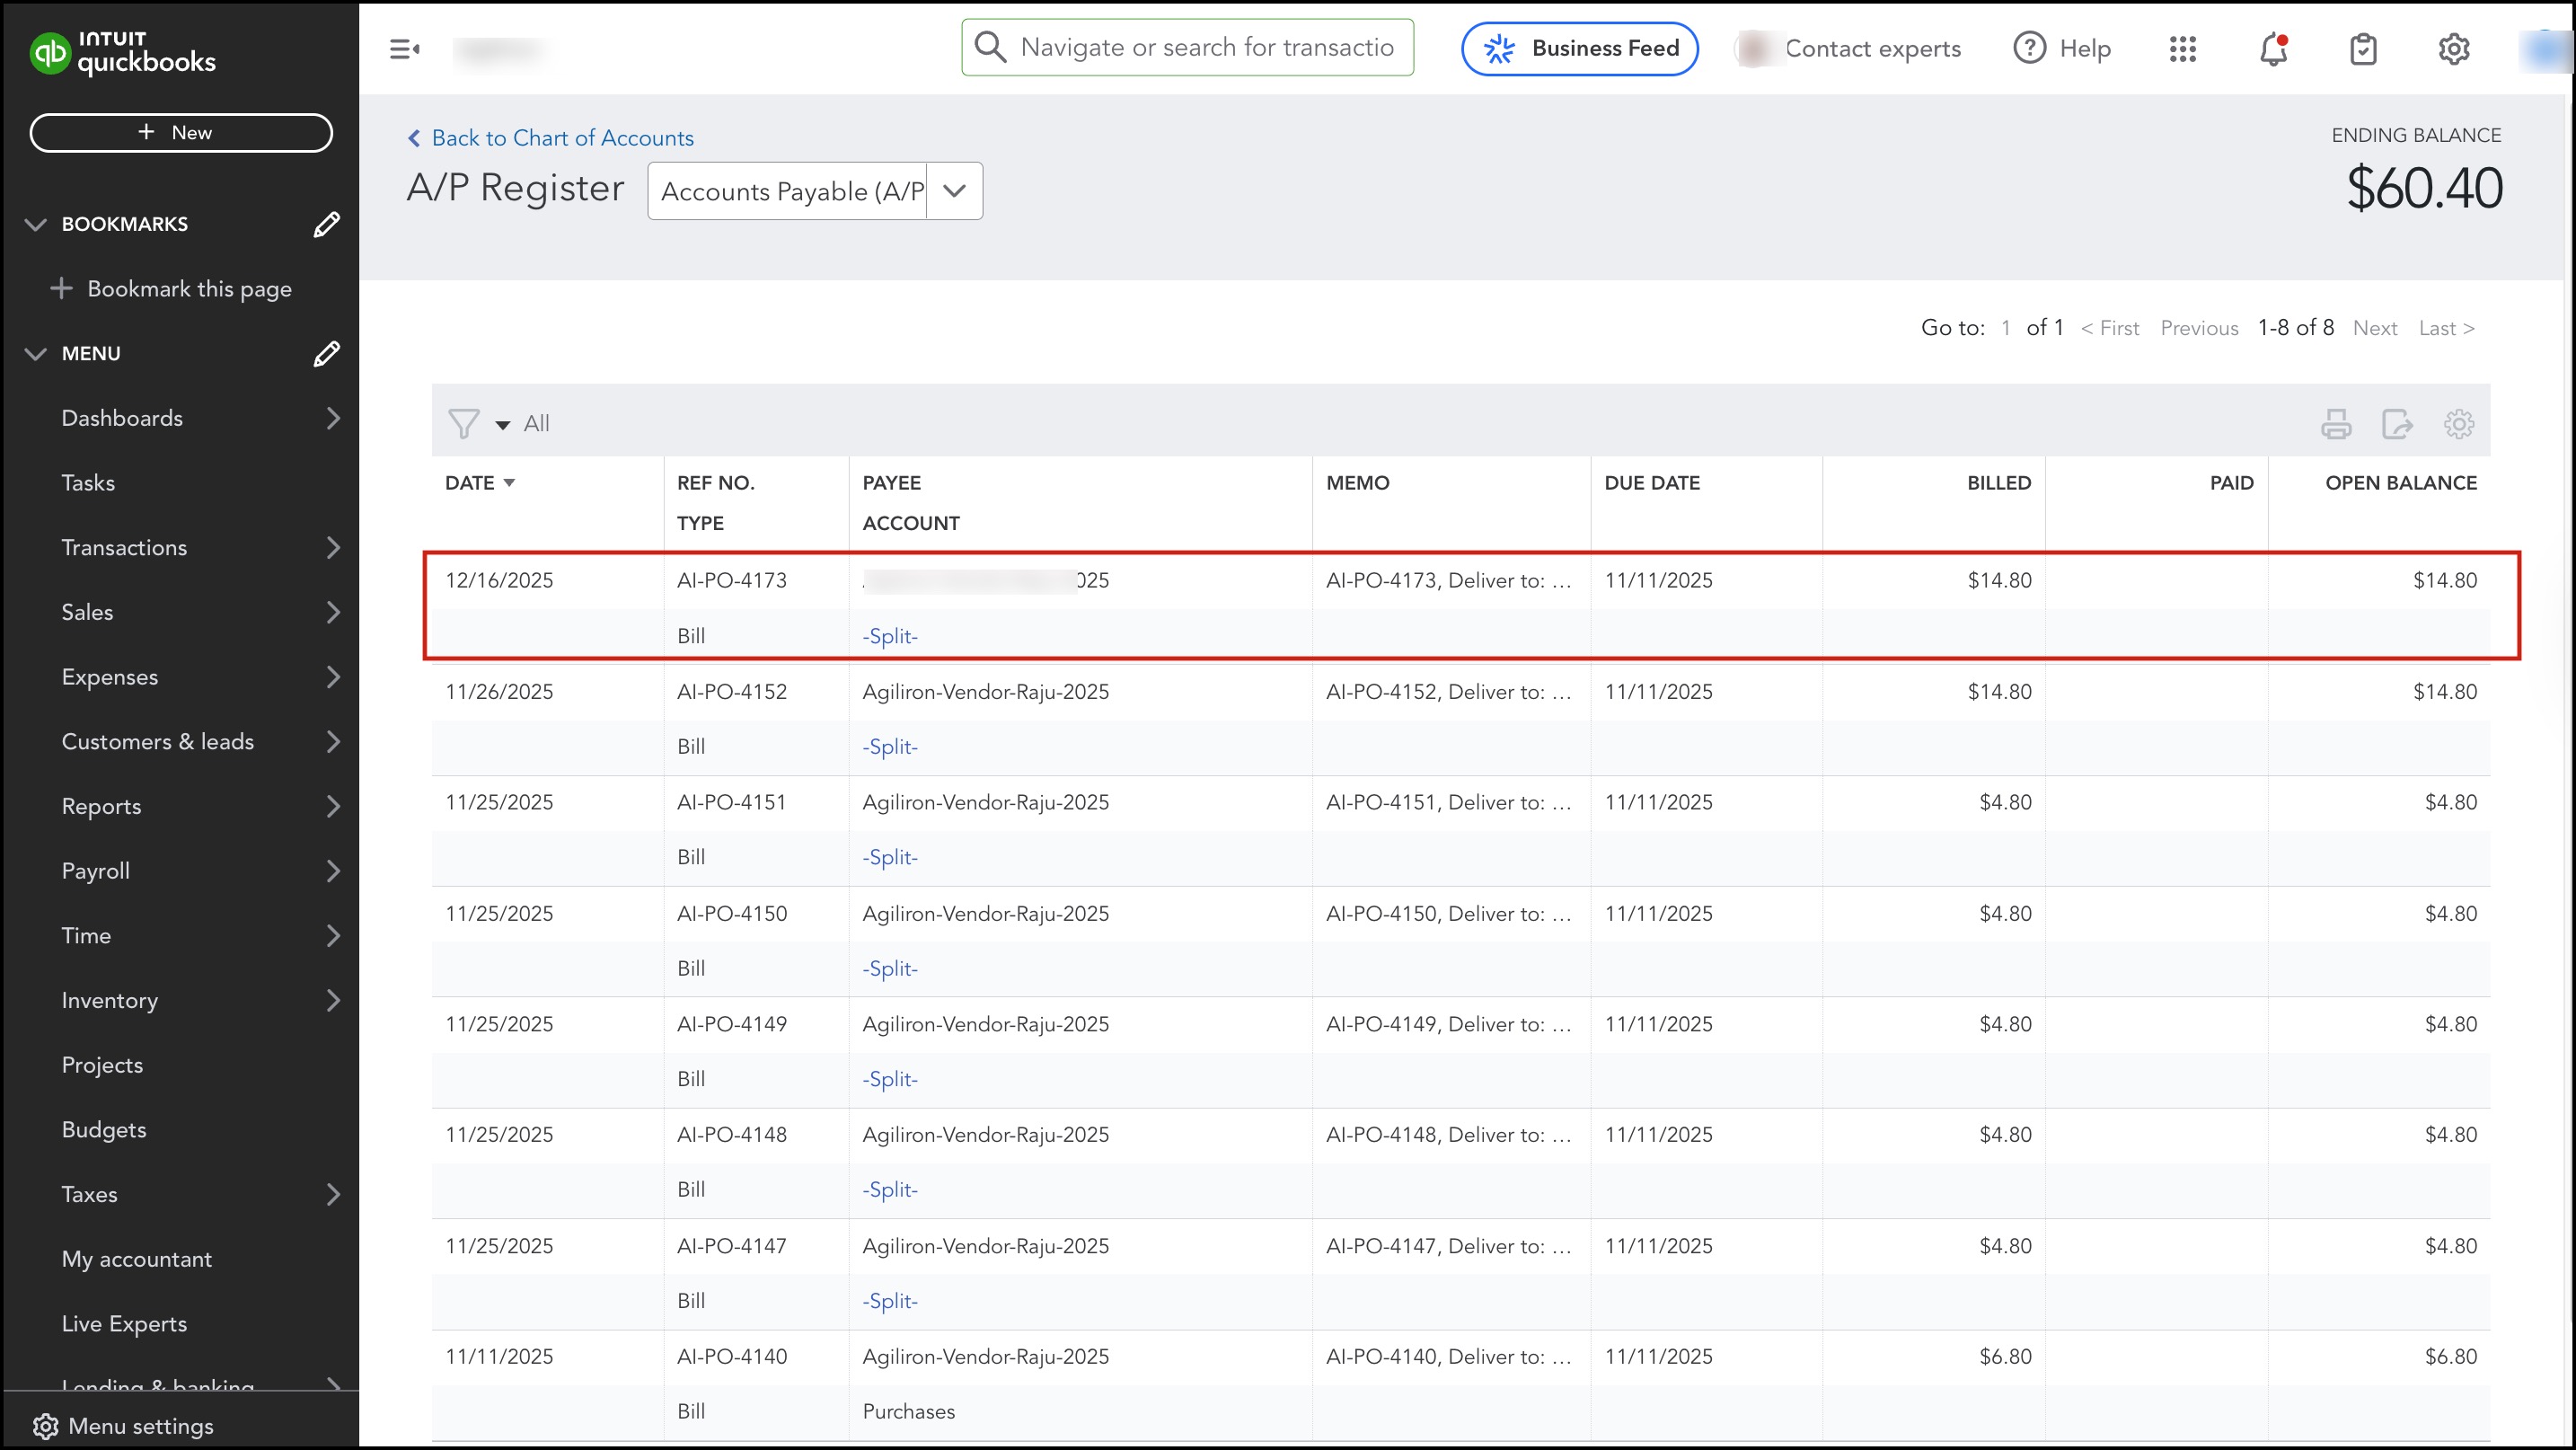This screenshot has width=2576, height=1450.
Task: Click the + New button
Action: click(x=181, y=133)
